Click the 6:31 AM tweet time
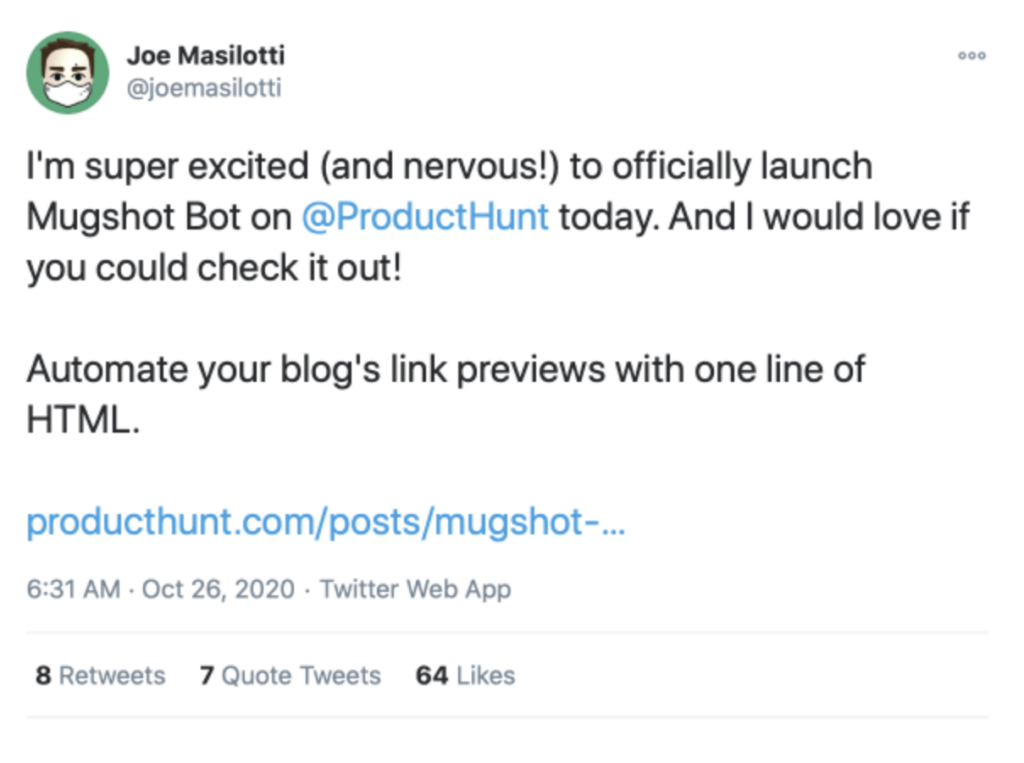 point(73,589)
